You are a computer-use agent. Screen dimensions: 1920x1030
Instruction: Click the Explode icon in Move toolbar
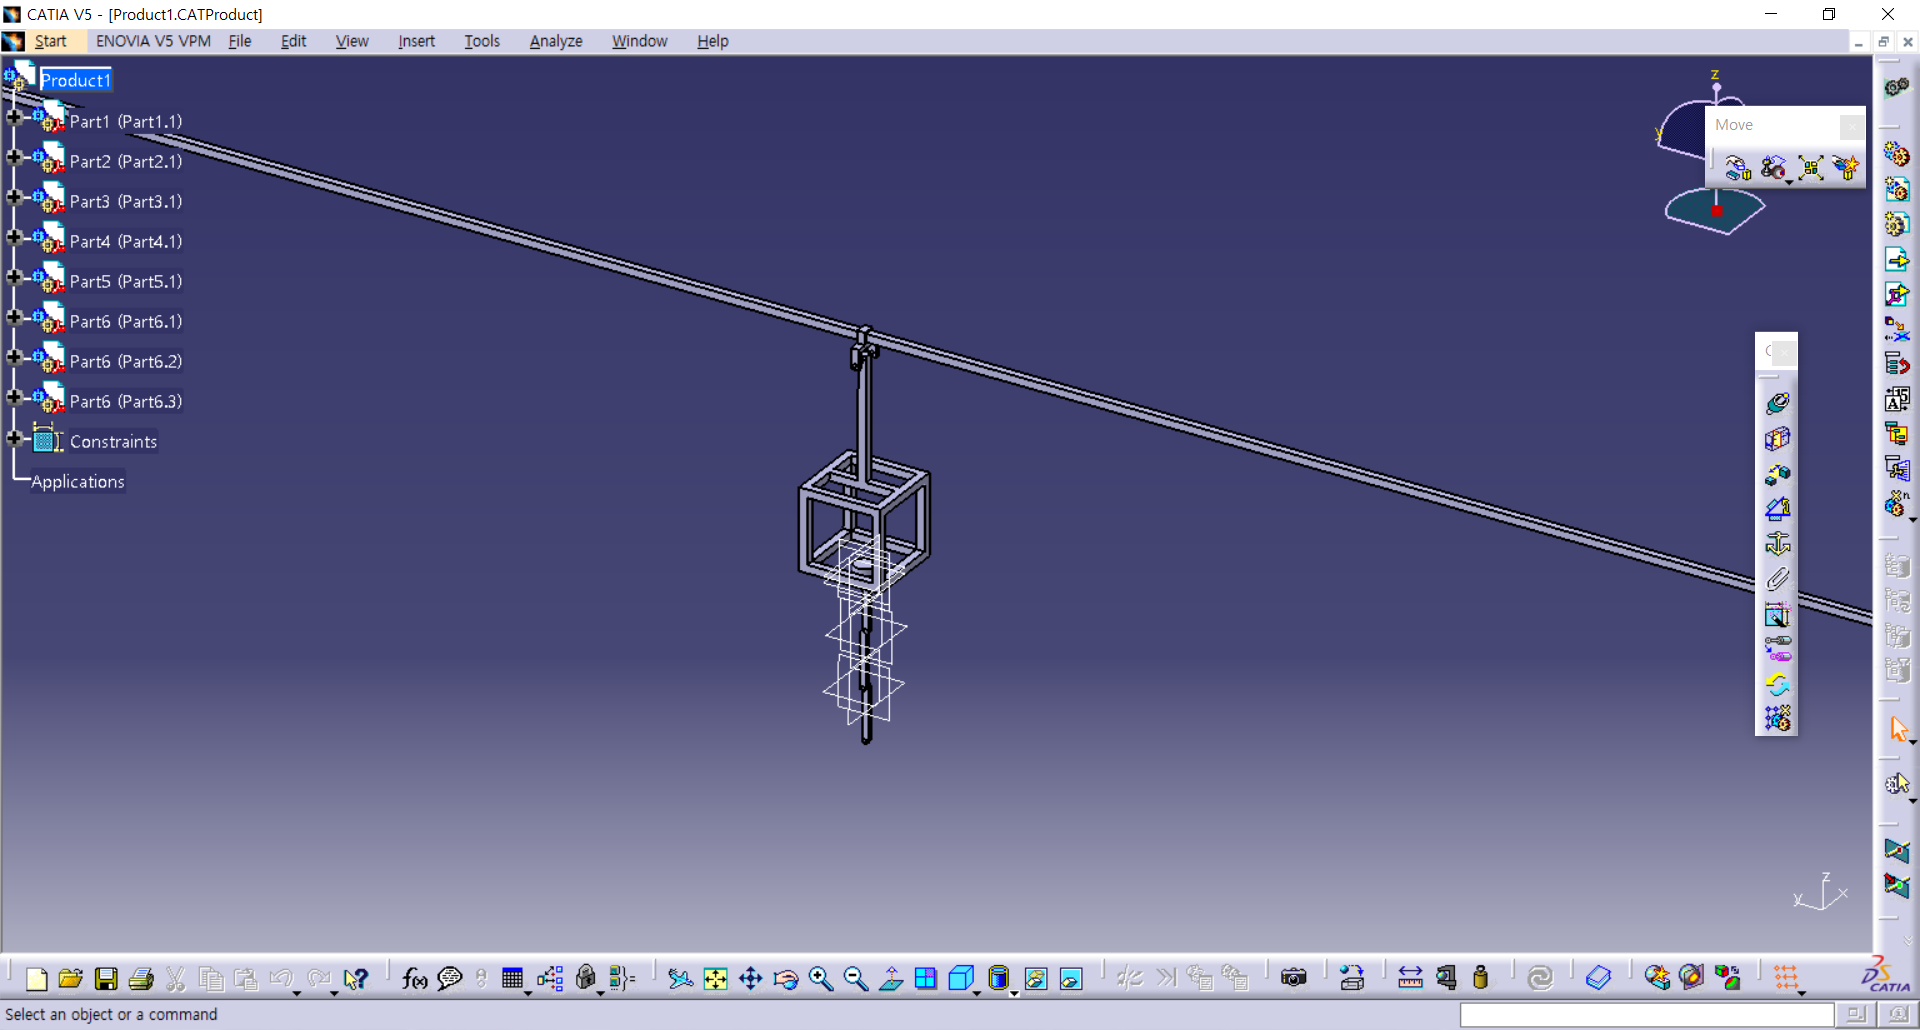(1810, 167)
